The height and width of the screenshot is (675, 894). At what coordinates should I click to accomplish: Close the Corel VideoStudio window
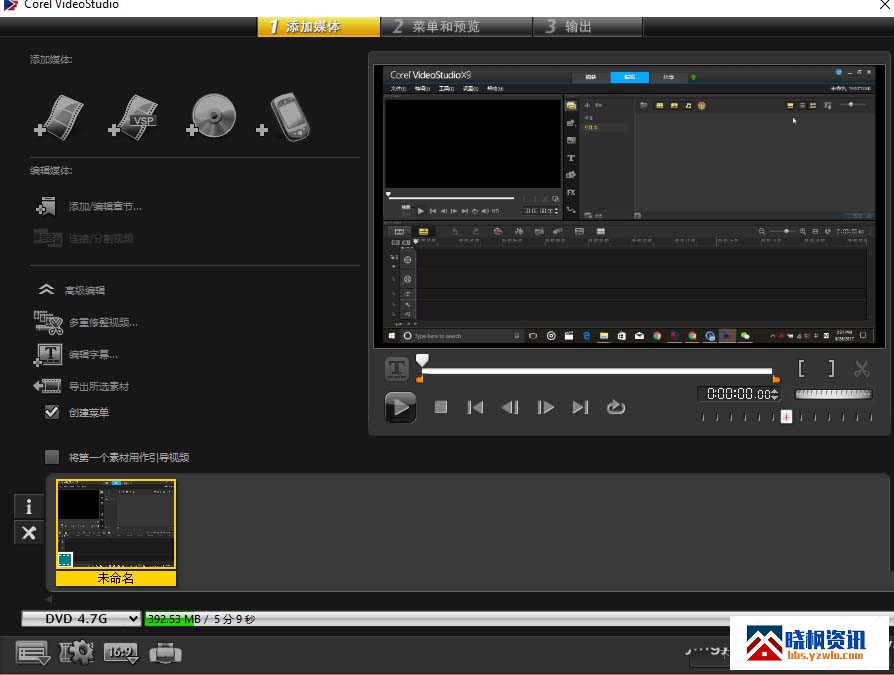[x=884, y=5]
